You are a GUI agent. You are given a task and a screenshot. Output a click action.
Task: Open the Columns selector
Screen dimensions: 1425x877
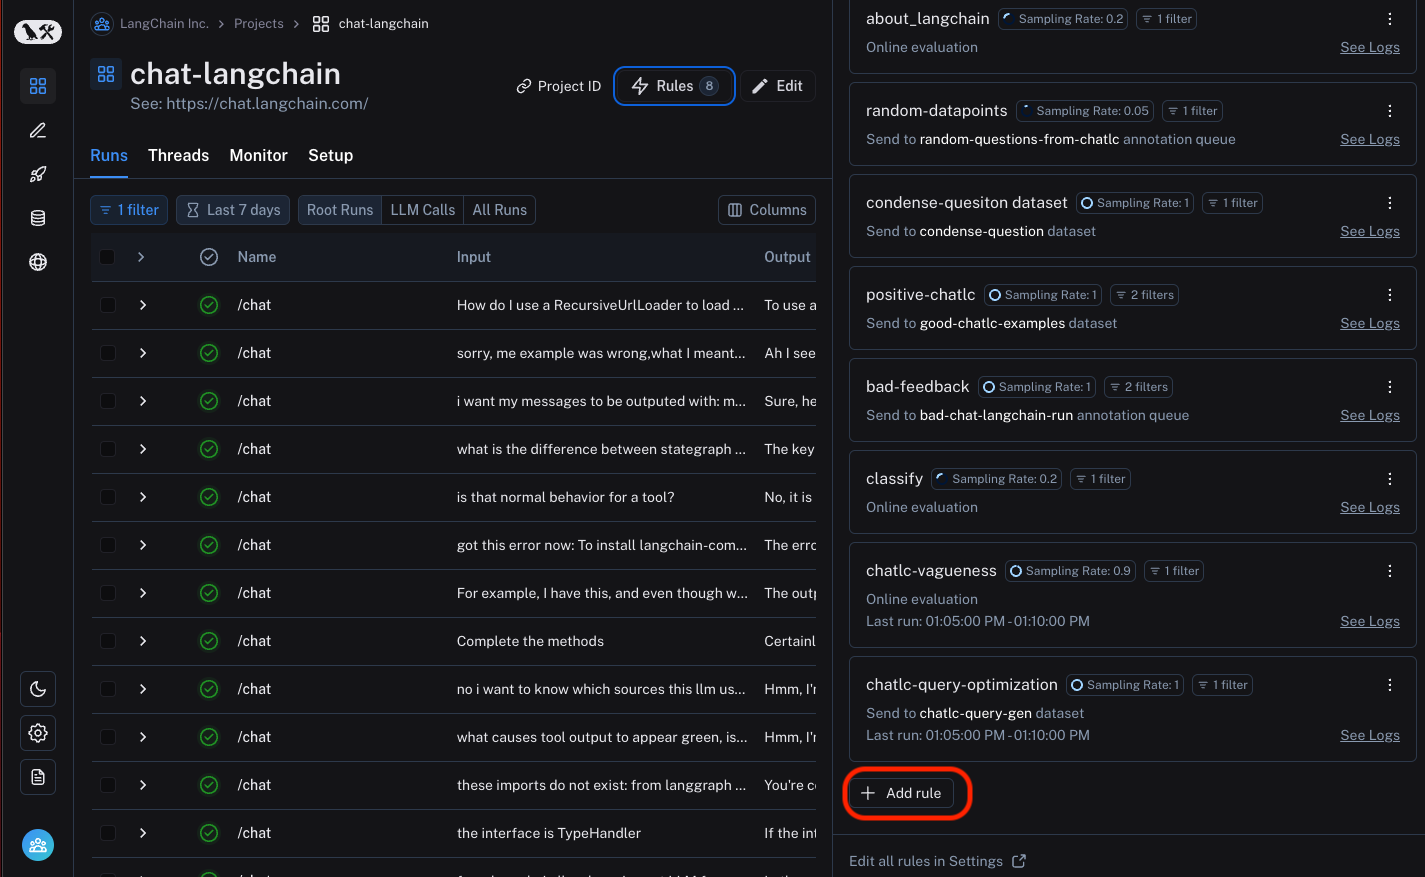point(766,210)
